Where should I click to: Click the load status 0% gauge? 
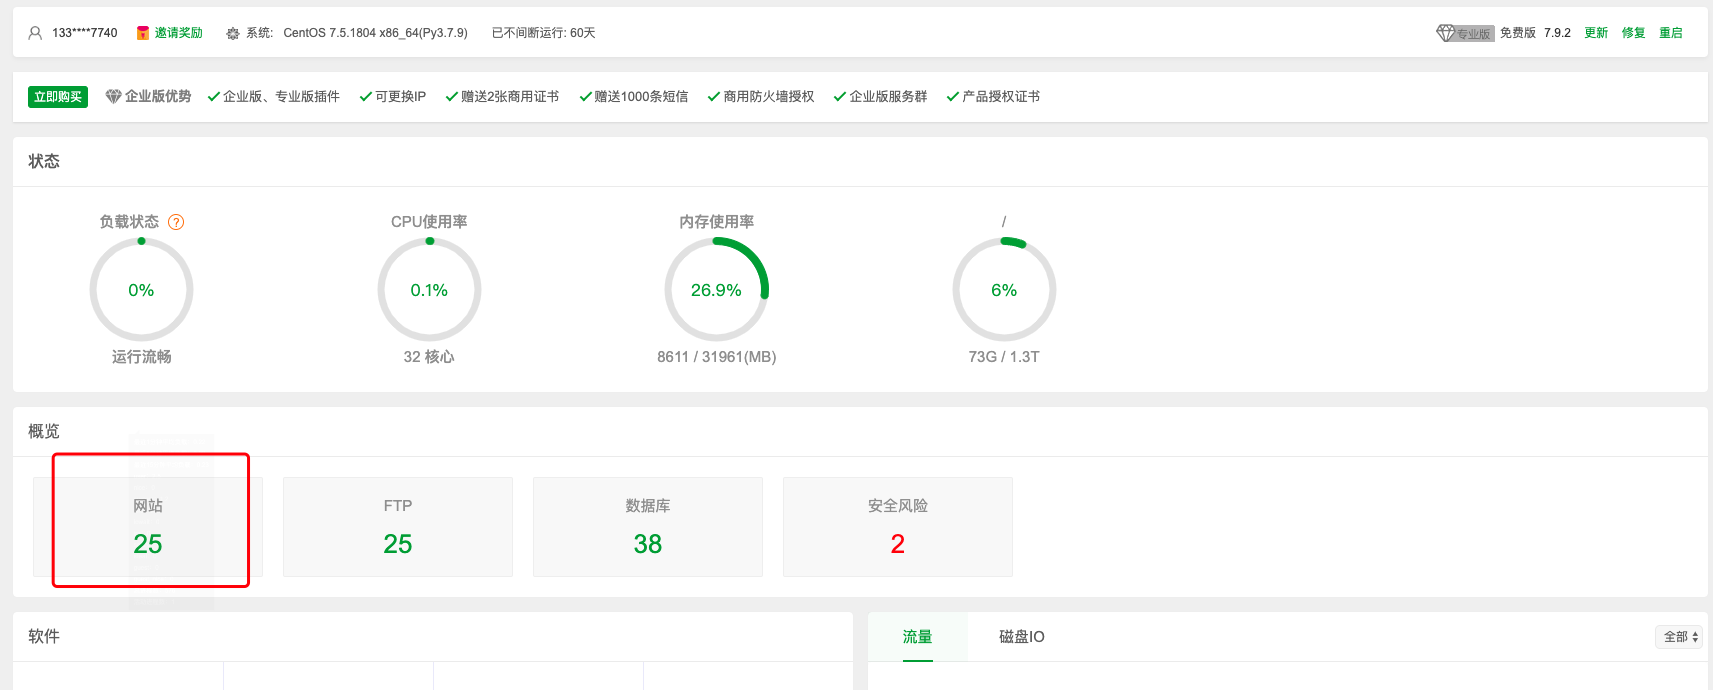click(141, 290)
